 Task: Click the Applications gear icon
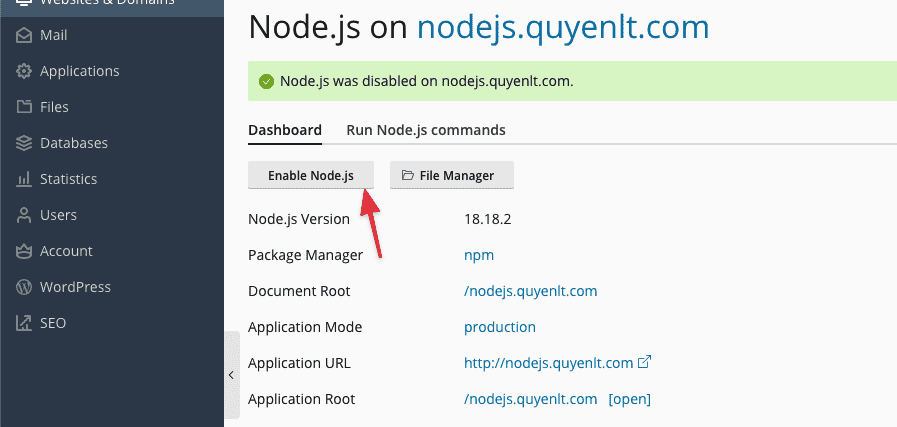coord(24,71)
